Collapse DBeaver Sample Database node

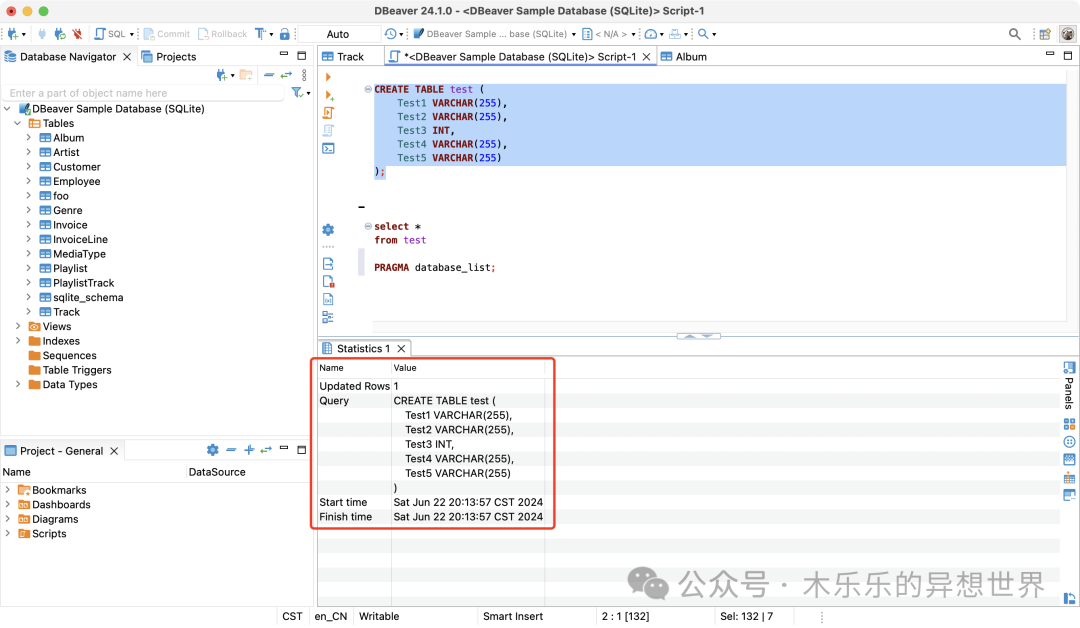coord(7,109)
